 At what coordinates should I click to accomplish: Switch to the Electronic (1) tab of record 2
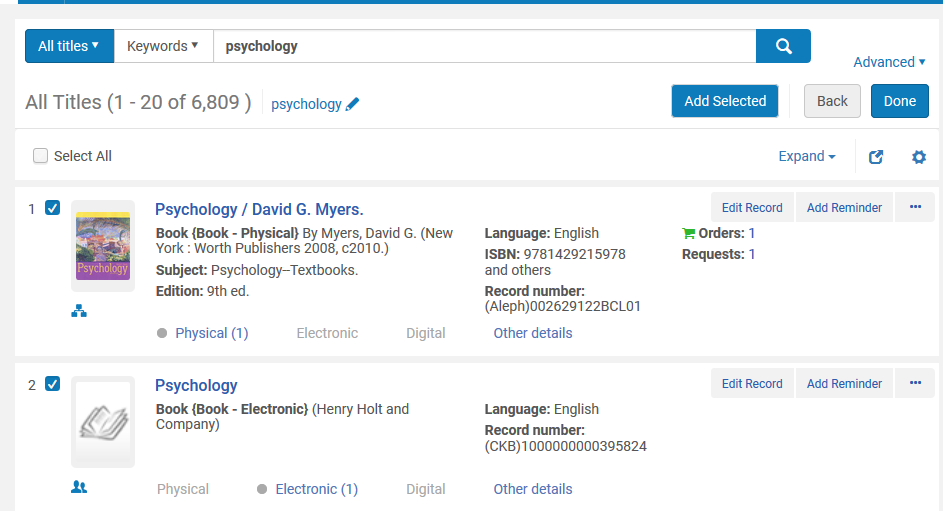(316, 489)
